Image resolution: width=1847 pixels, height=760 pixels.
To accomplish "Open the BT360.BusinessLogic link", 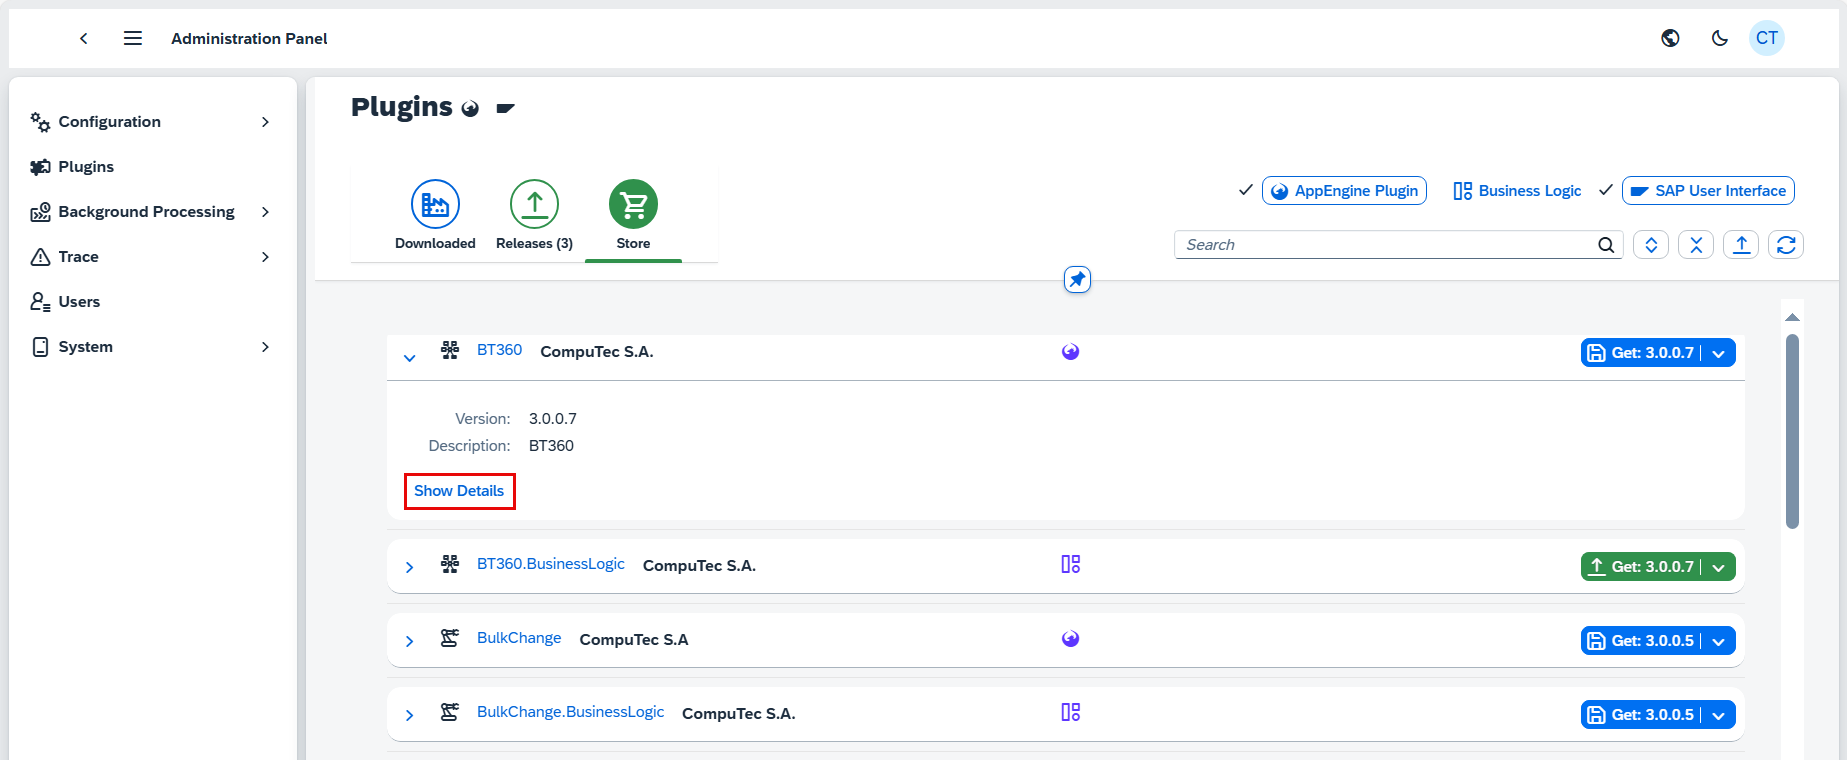I will coord(551,564).
